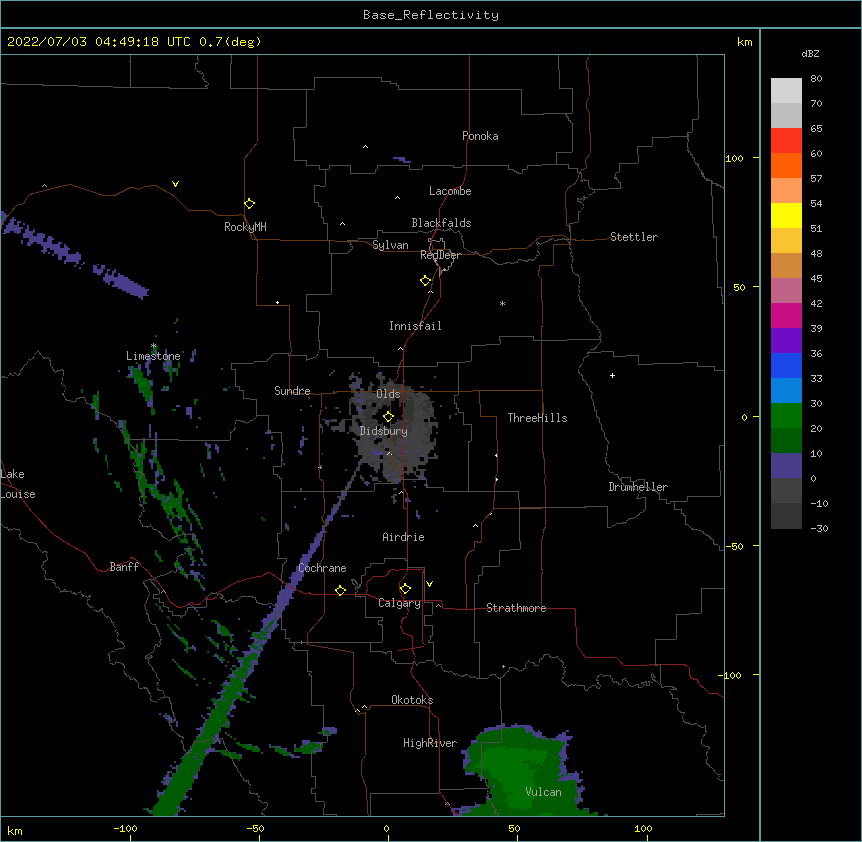Pick the dark green swatch below 20 dBZ
This screenshot has height=842, width=862.
(x=786, y=441)
